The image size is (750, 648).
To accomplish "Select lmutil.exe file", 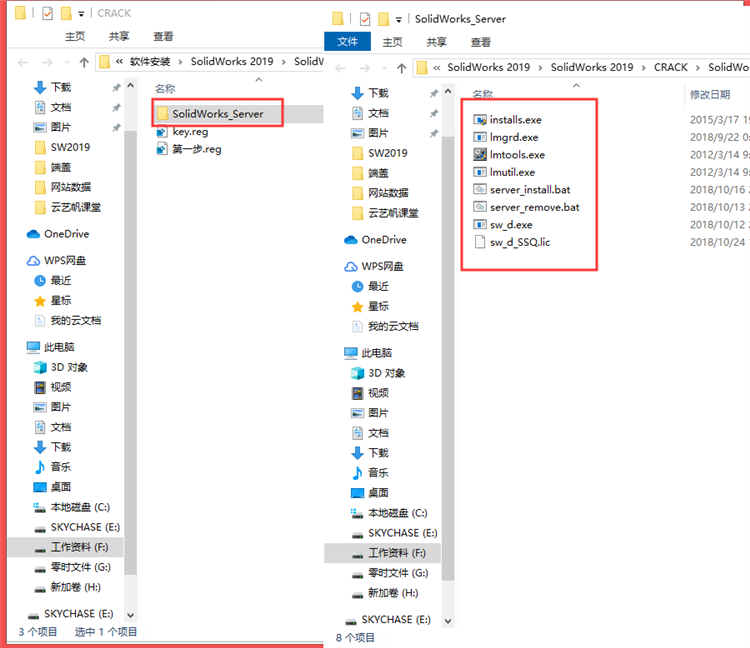I will [x=504, y=172].
